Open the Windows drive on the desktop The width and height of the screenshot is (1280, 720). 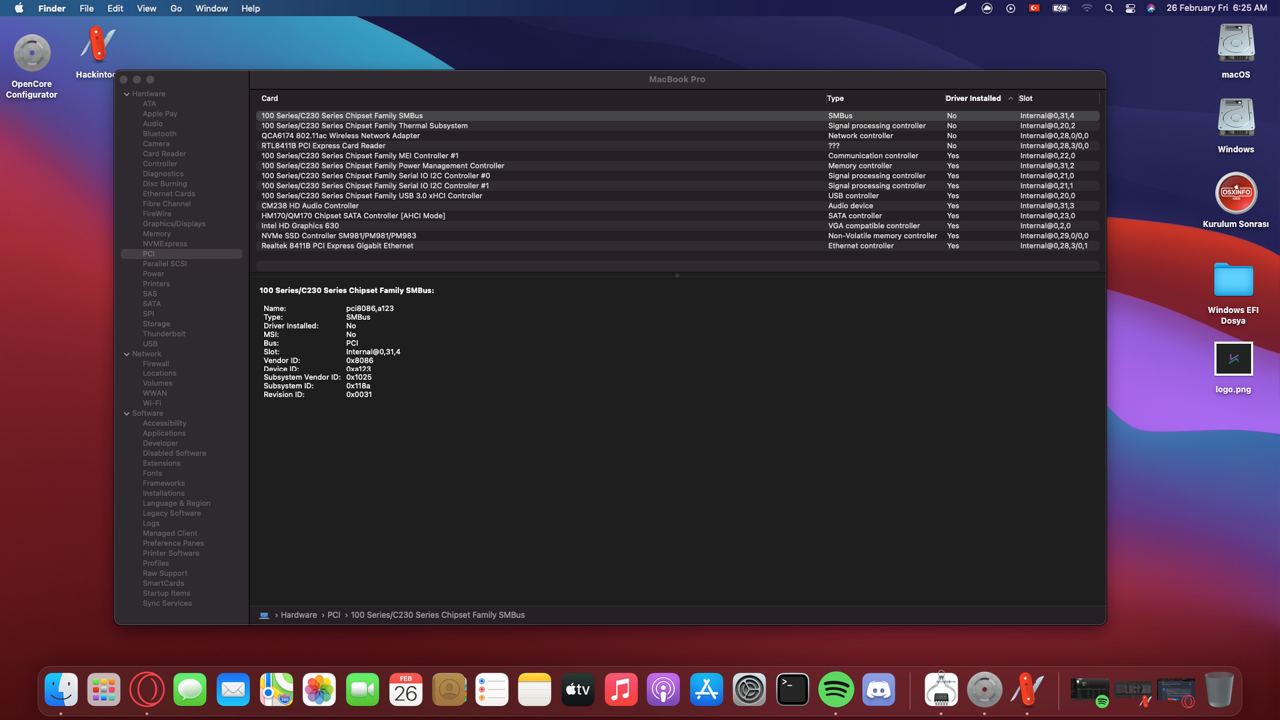tap(1236, 118)
